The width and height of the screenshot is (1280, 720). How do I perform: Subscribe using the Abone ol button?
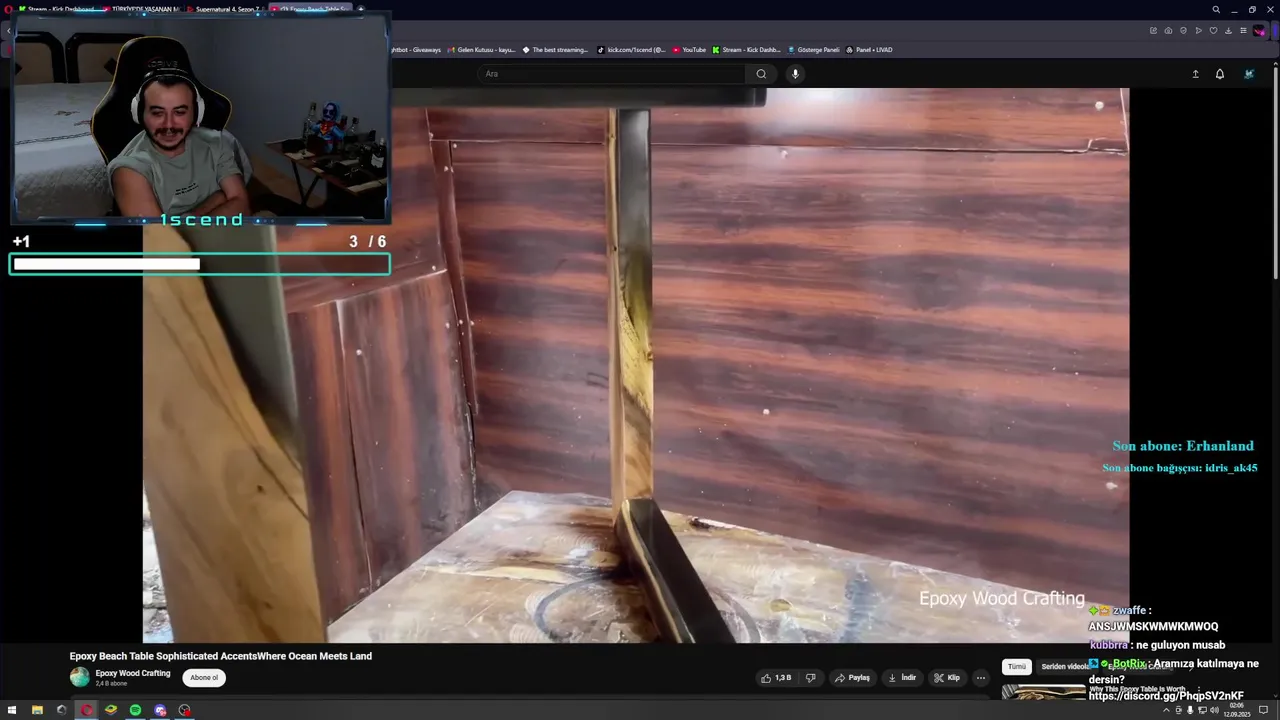tap(204, 678)
